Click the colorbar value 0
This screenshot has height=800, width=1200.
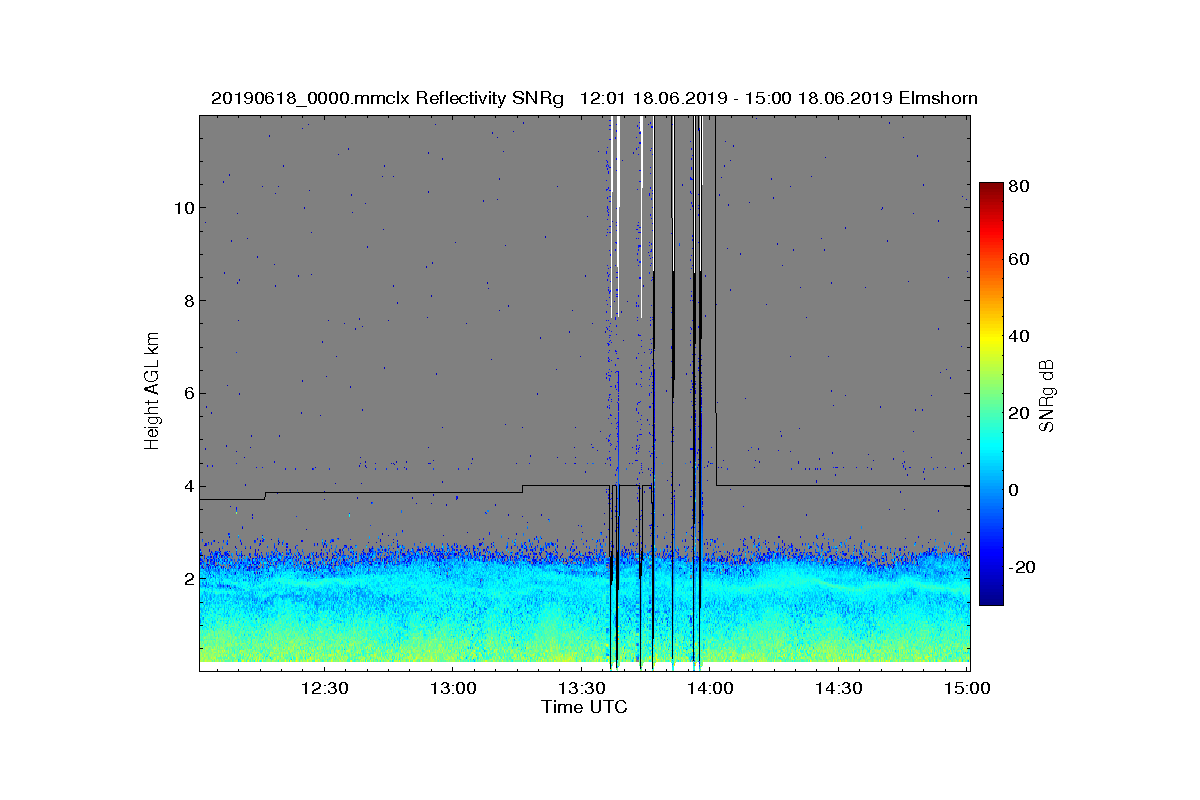(1015, 490)
